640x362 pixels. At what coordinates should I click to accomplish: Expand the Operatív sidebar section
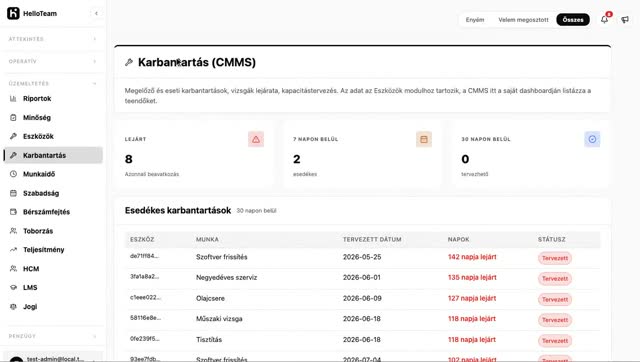pyautogui.click(x=53, y=61)
